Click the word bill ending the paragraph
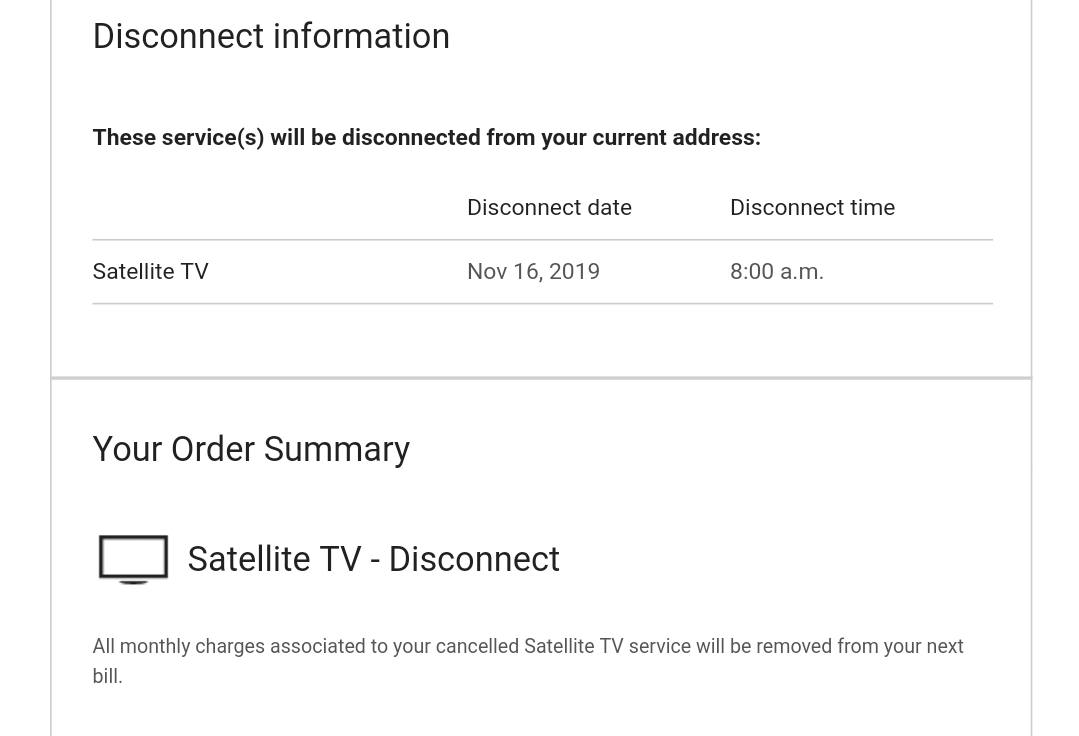This screenshot has width=1079, height=736. pyautogui.click(x=107, y=676)
